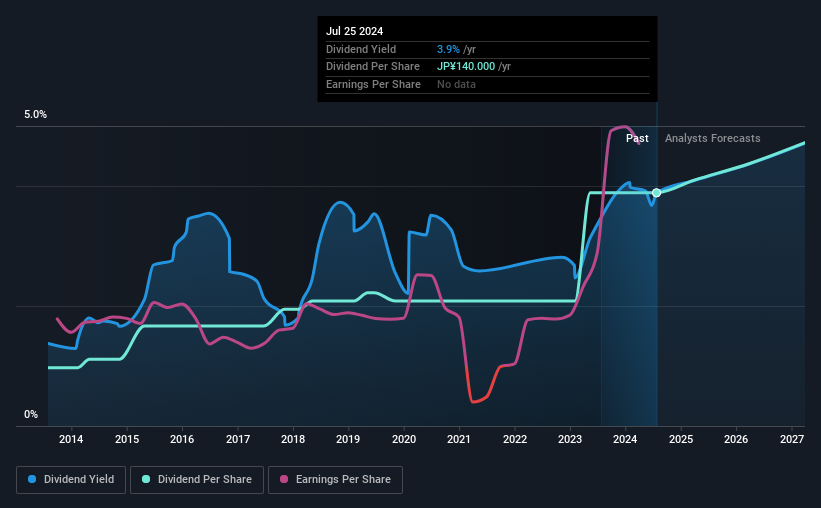
Task: Click the 2027 x-axis label
Action: (792, 439)
